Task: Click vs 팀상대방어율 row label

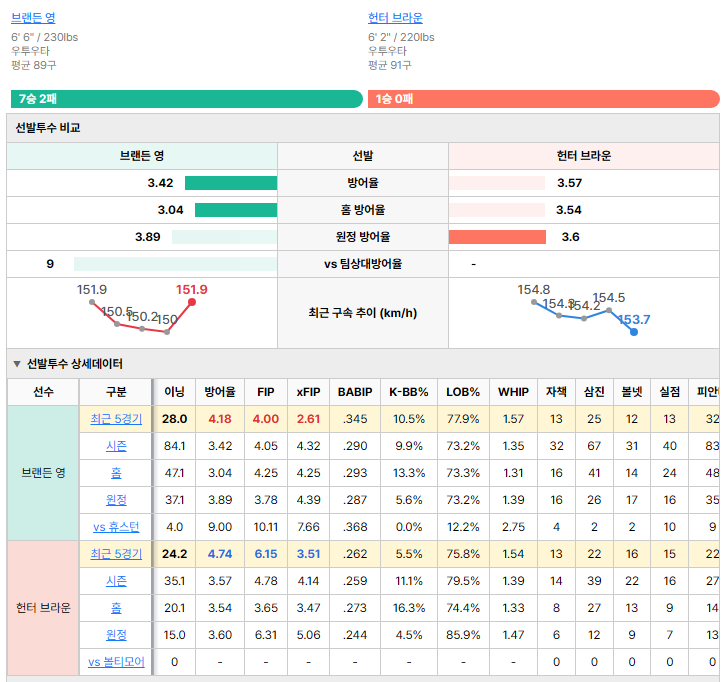Action: tap(363, 264)
